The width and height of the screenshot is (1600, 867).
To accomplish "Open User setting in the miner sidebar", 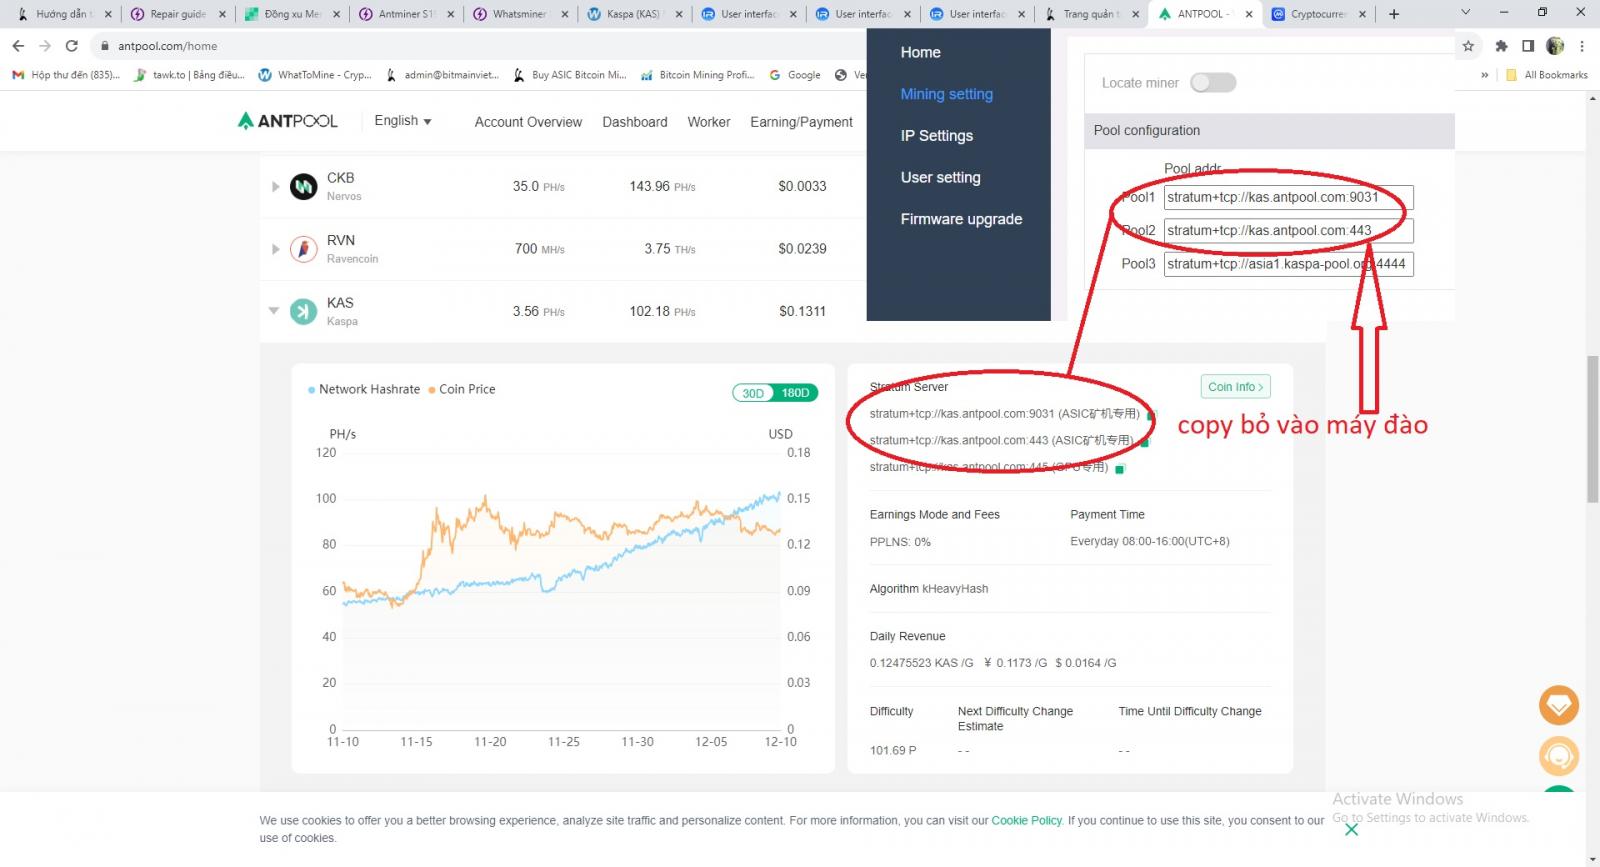I will pos(941,178).
